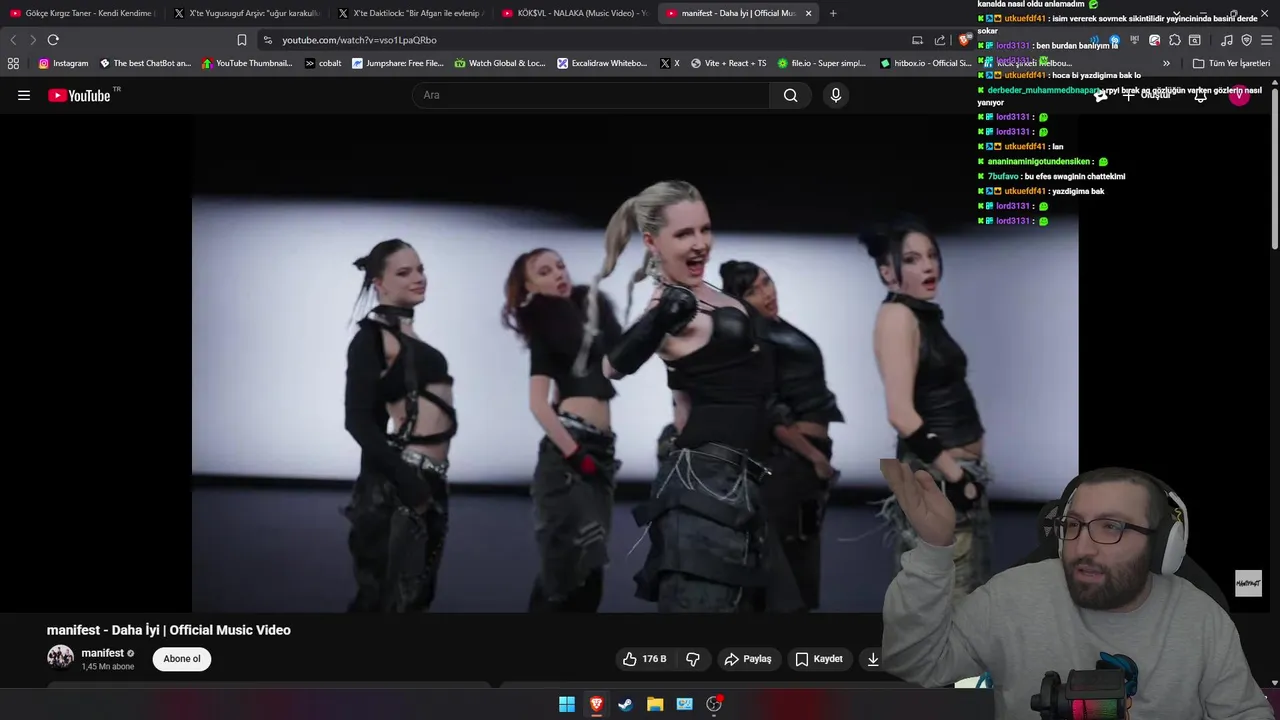Click 'Abone ol' subscribe button

tap(182, 659)
